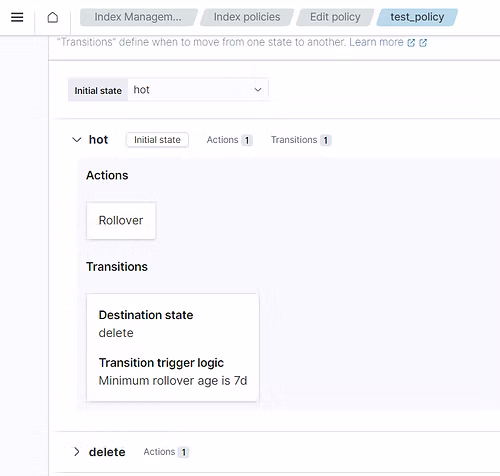Screen dimensions: 500x476
Task: Click the Edit policy breadcrumb
Action: click(335, 17)
